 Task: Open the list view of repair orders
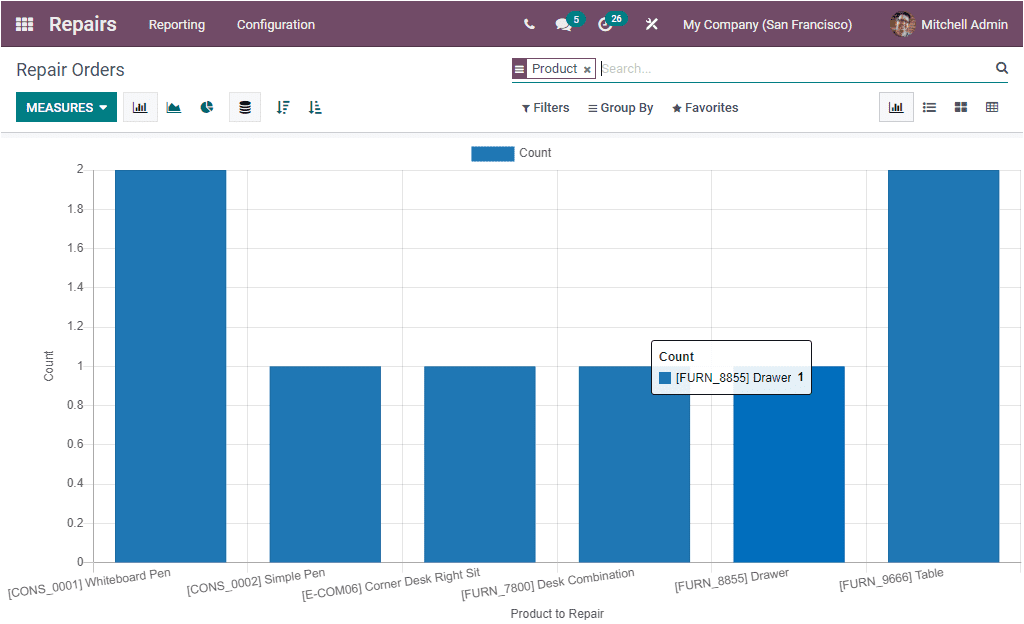point(929,107)
